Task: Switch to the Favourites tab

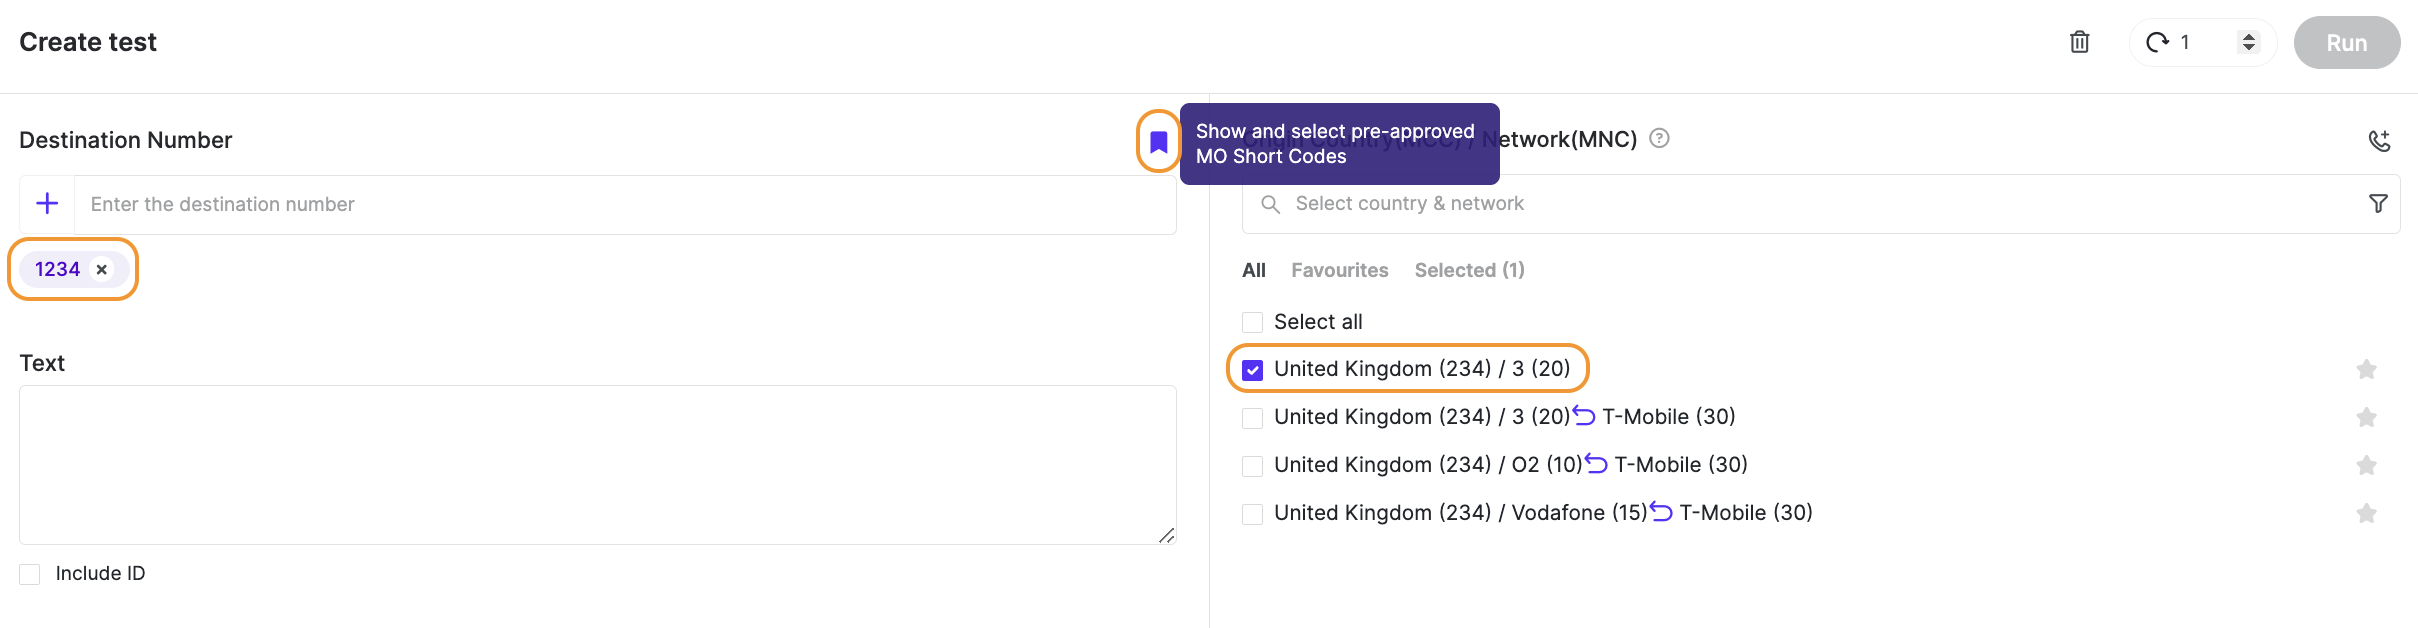Action: tap(1339, 270)
